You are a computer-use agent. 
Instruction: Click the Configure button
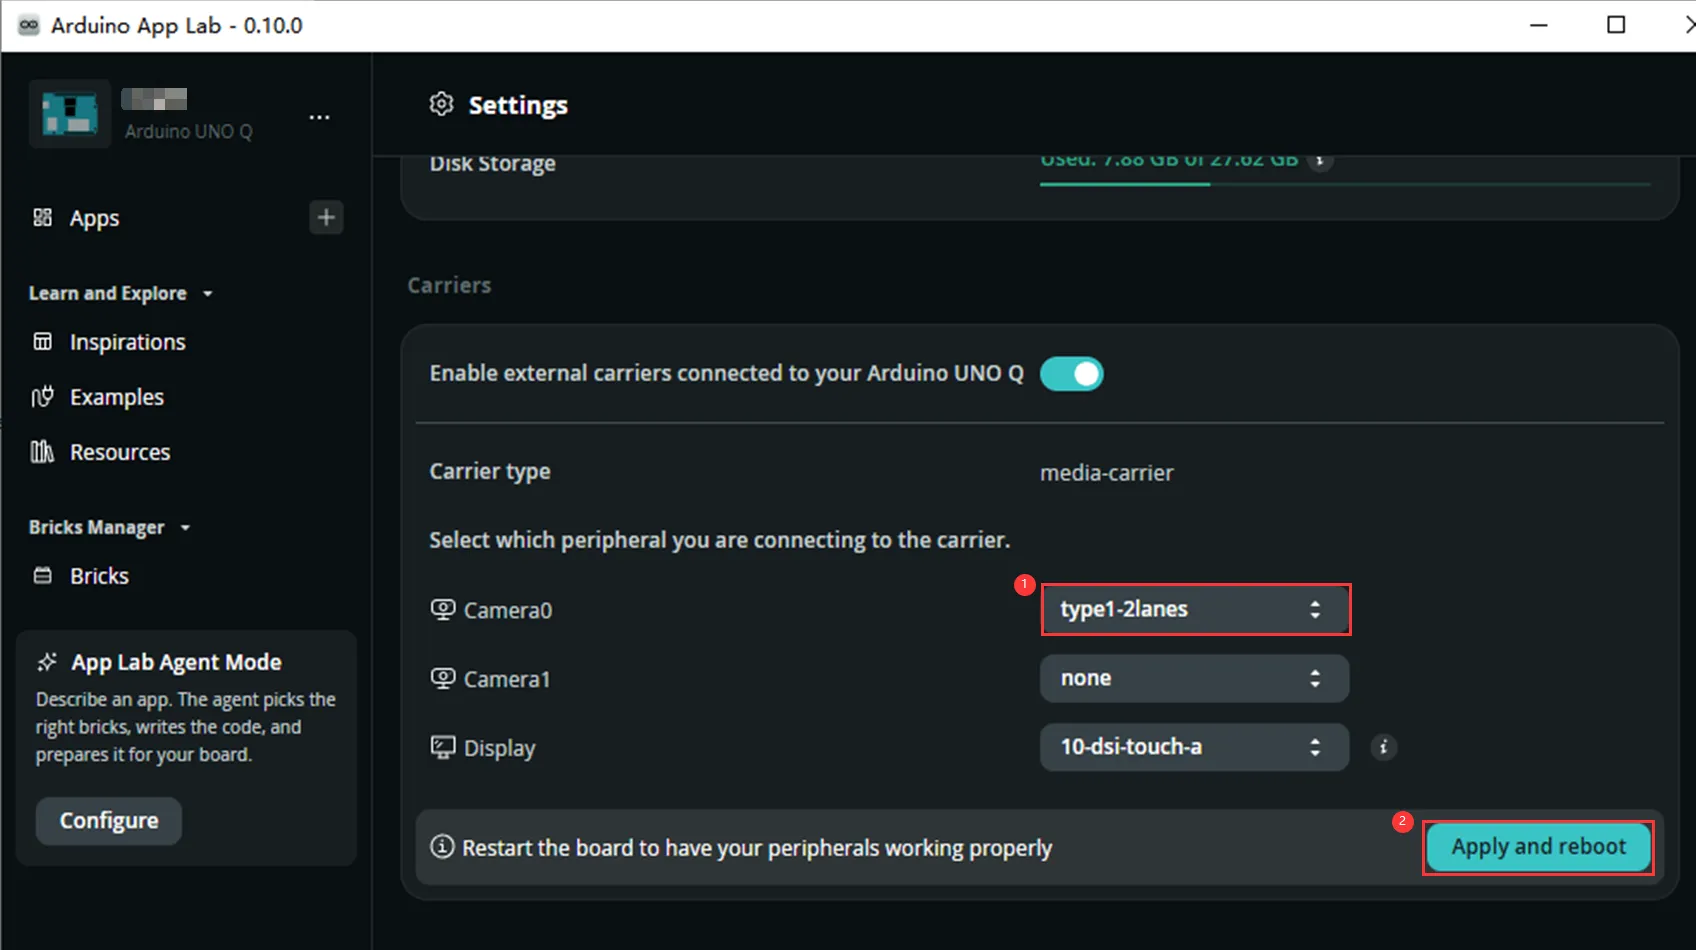pyautogui.click(x=109, y=821)
